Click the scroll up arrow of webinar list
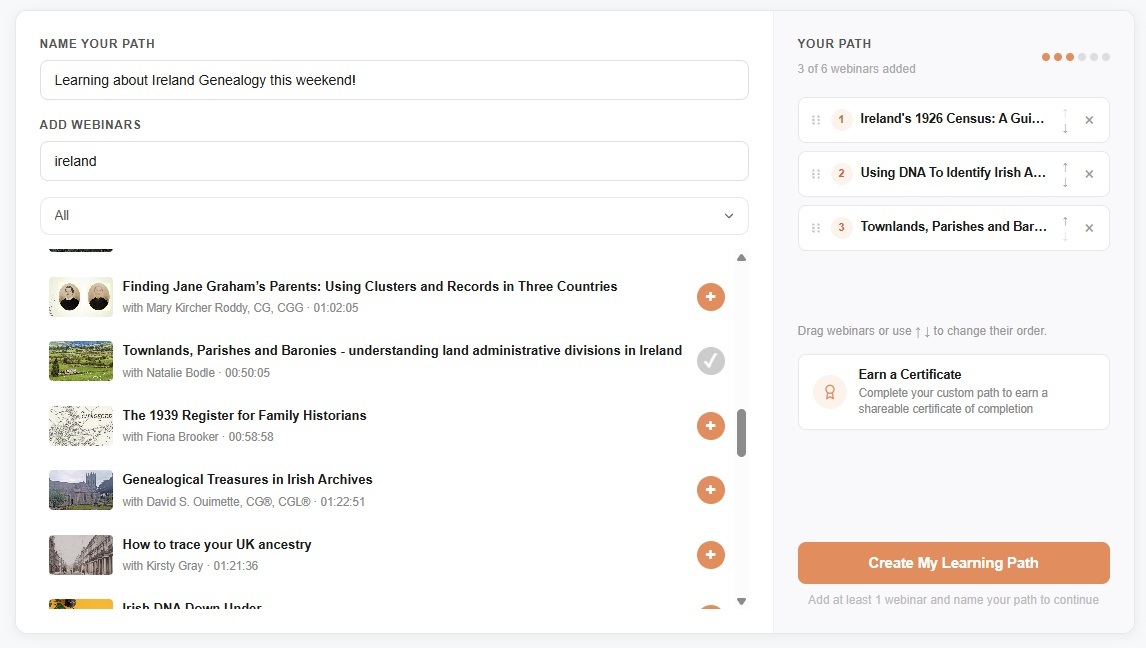Viewport: 1146px width, 648px height. click(741, 257)
